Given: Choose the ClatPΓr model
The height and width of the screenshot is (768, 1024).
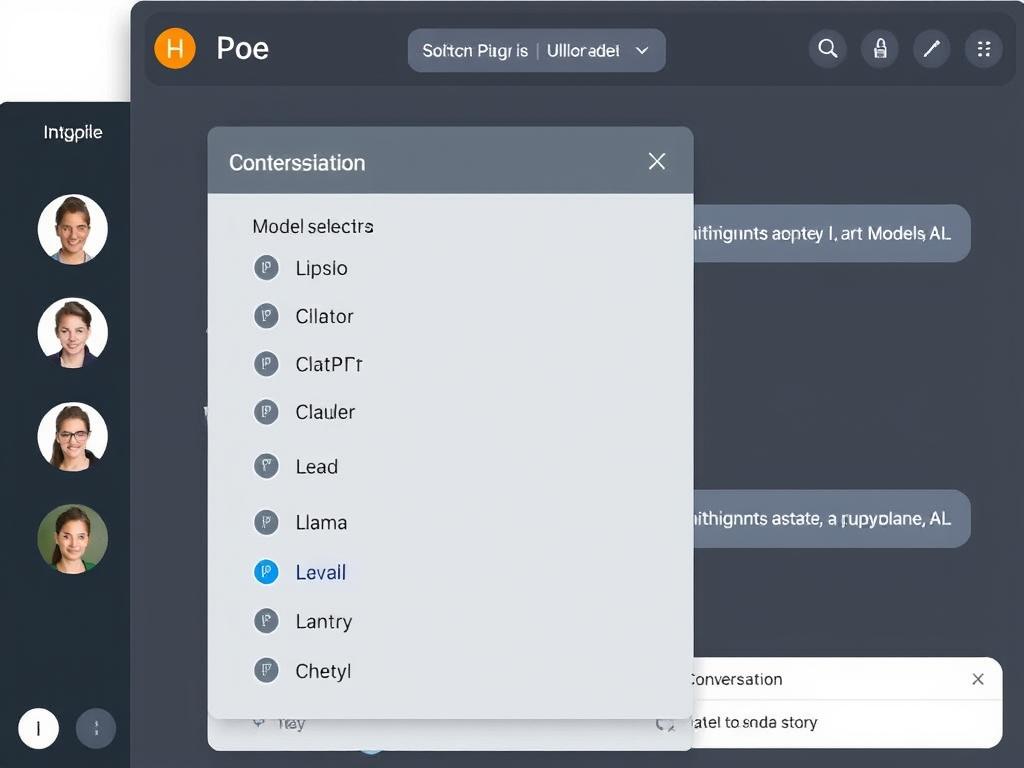Looking at the screenshot, I should point(328,364).
